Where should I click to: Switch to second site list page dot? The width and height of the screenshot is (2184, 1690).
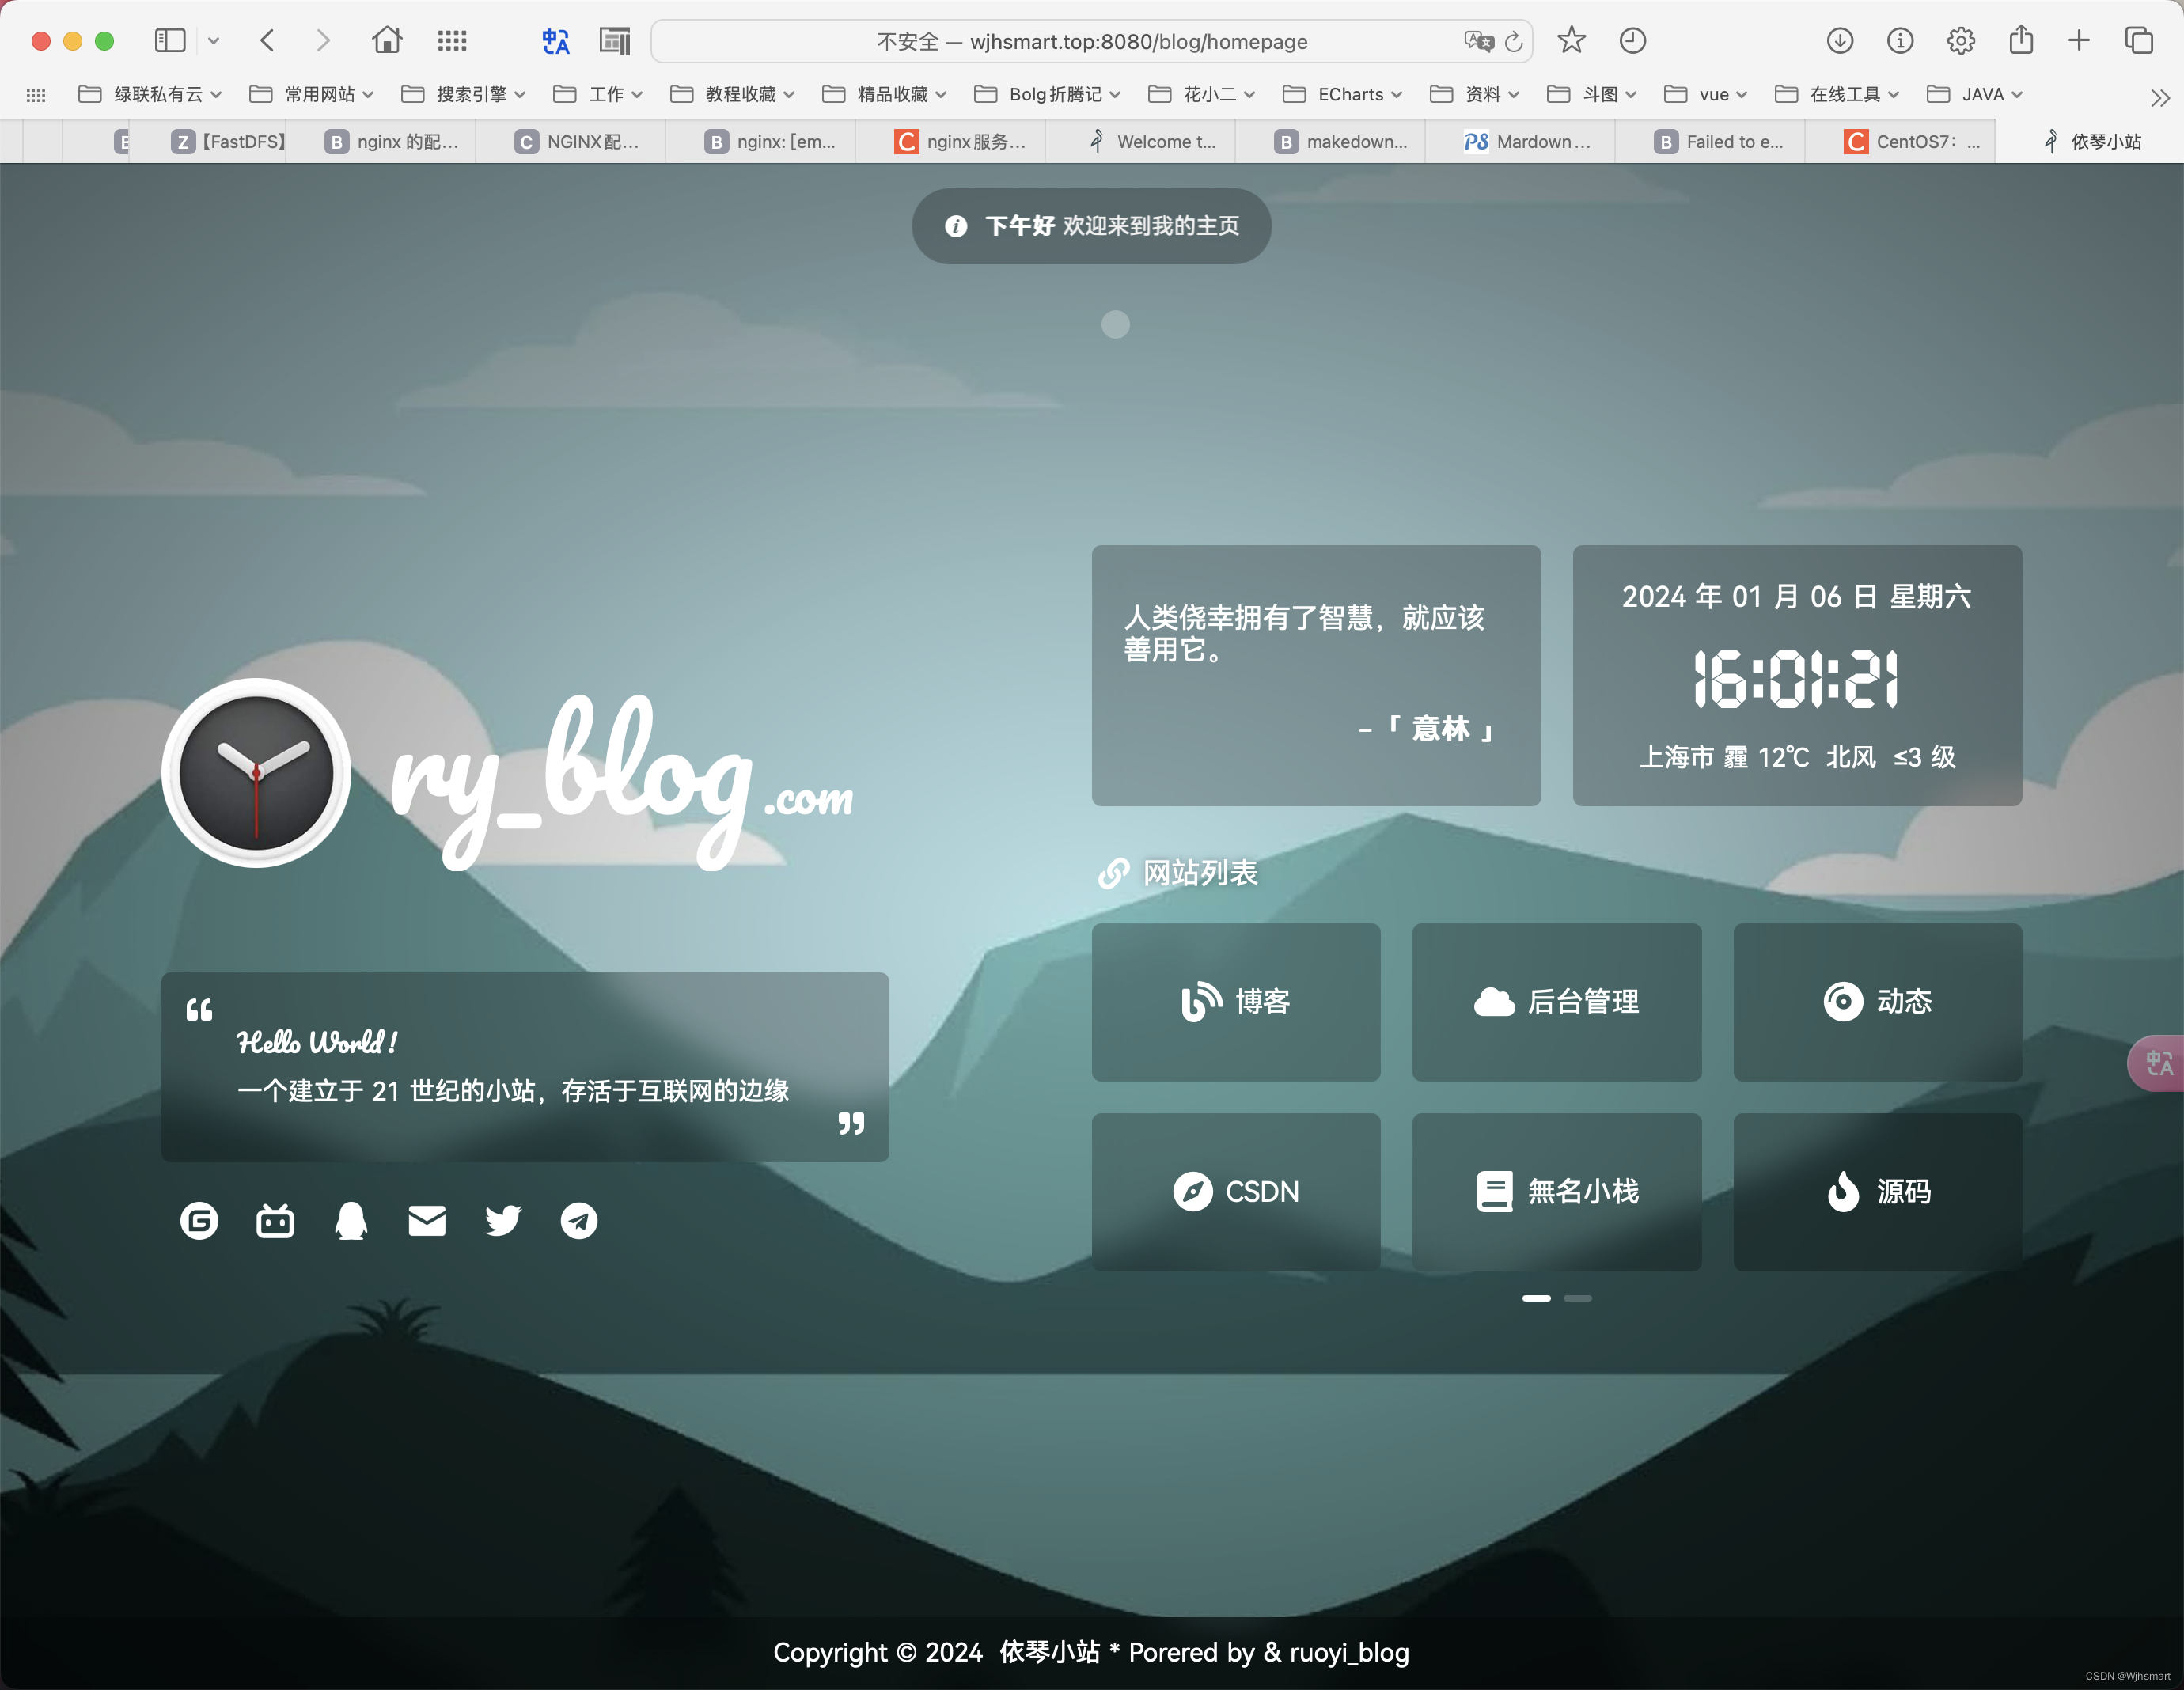pos(1578,1298)
